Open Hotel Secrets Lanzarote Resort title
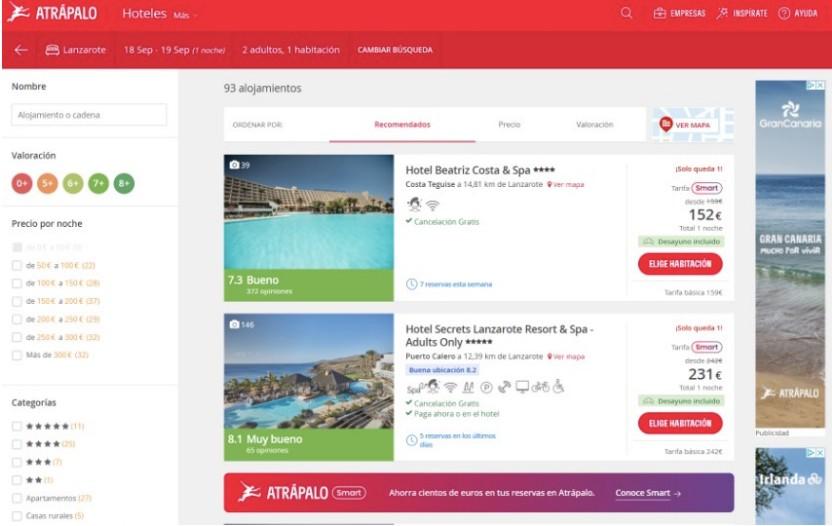The height and width of the screenshot is (526, 832). (x=499, y=335)
